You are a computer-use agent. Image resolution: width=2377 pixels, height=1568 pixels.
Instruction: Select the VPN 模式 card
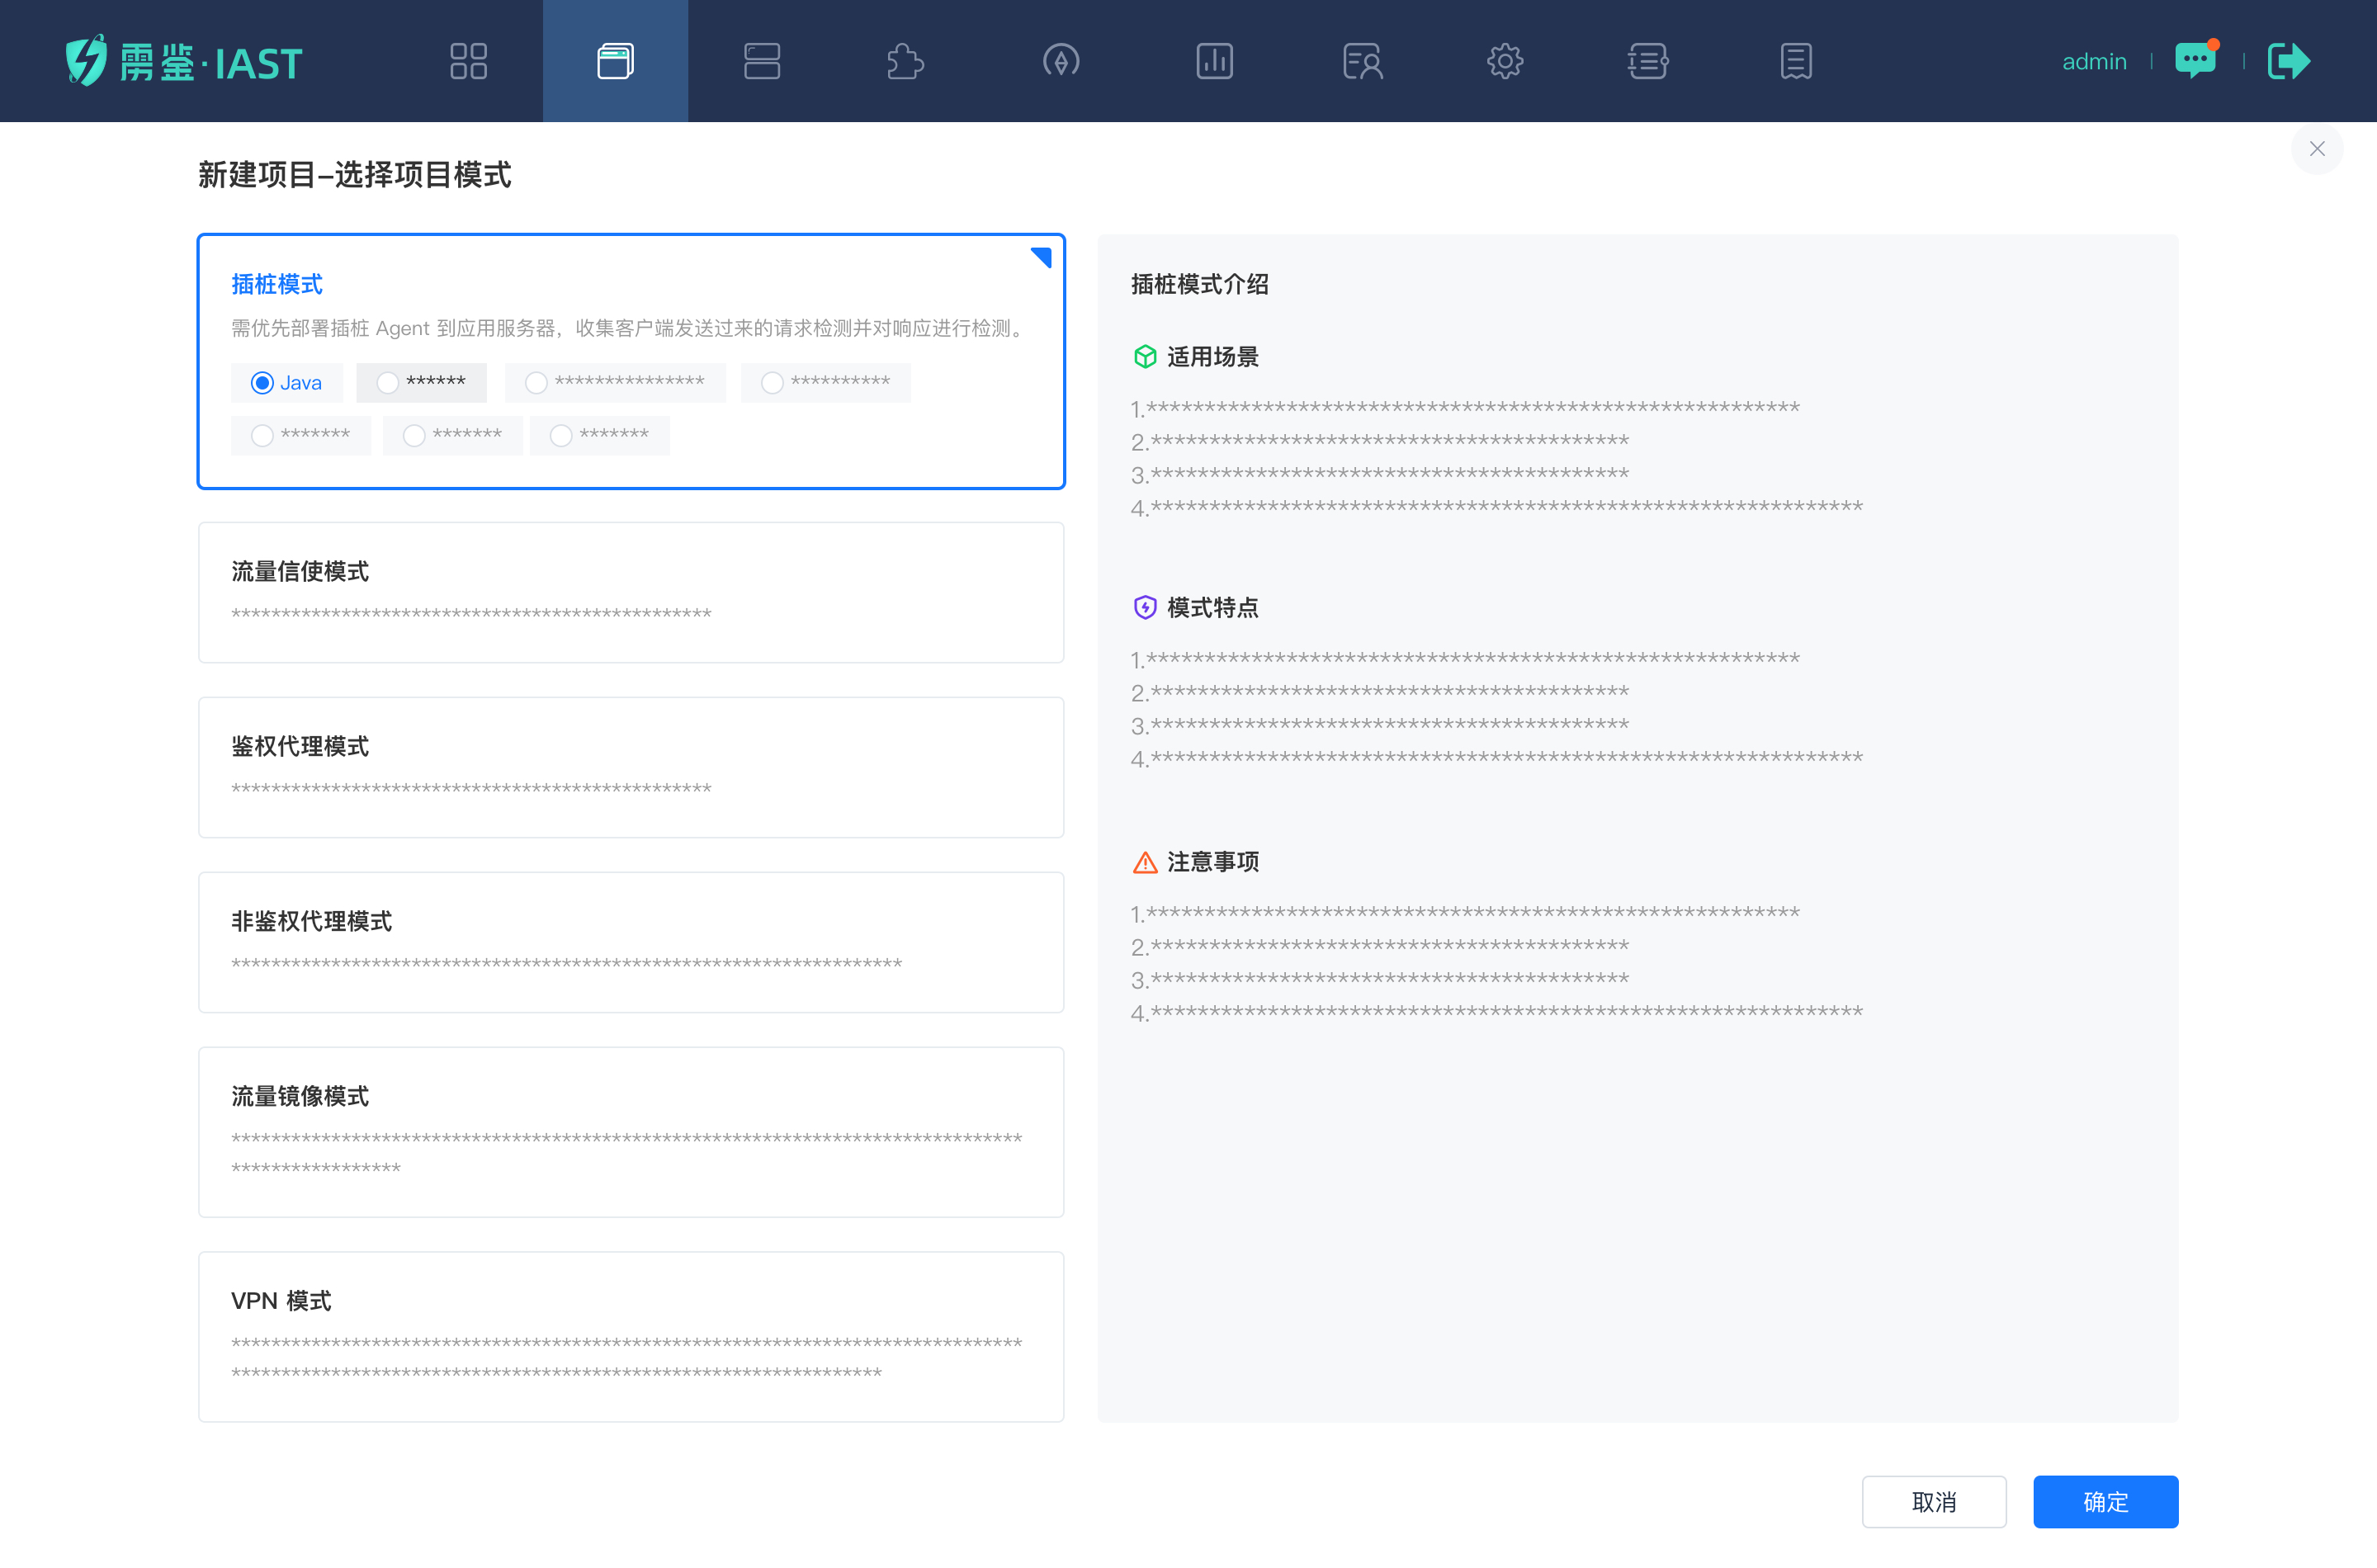click(630, 1335)
